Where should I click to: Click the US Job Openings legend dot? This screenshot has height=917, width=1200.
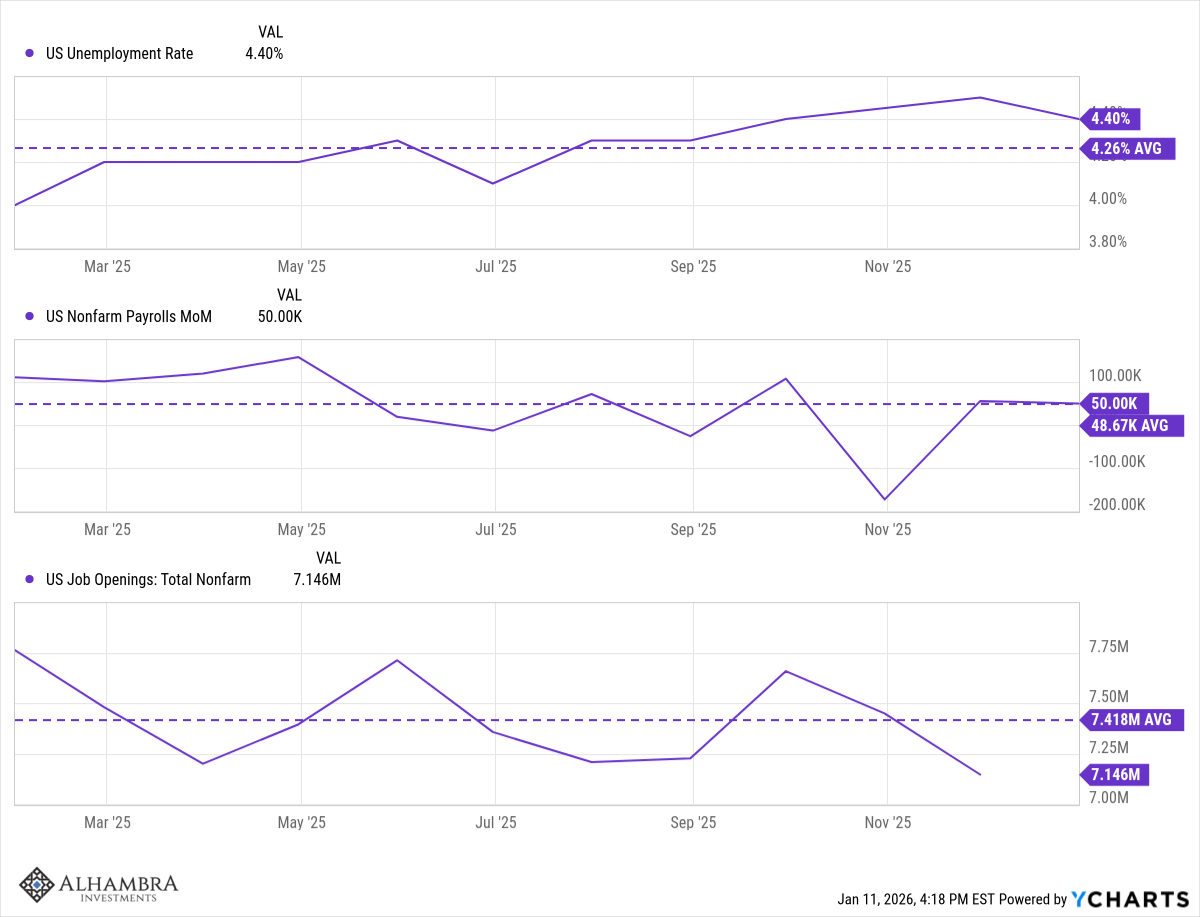tap(29, 579)
